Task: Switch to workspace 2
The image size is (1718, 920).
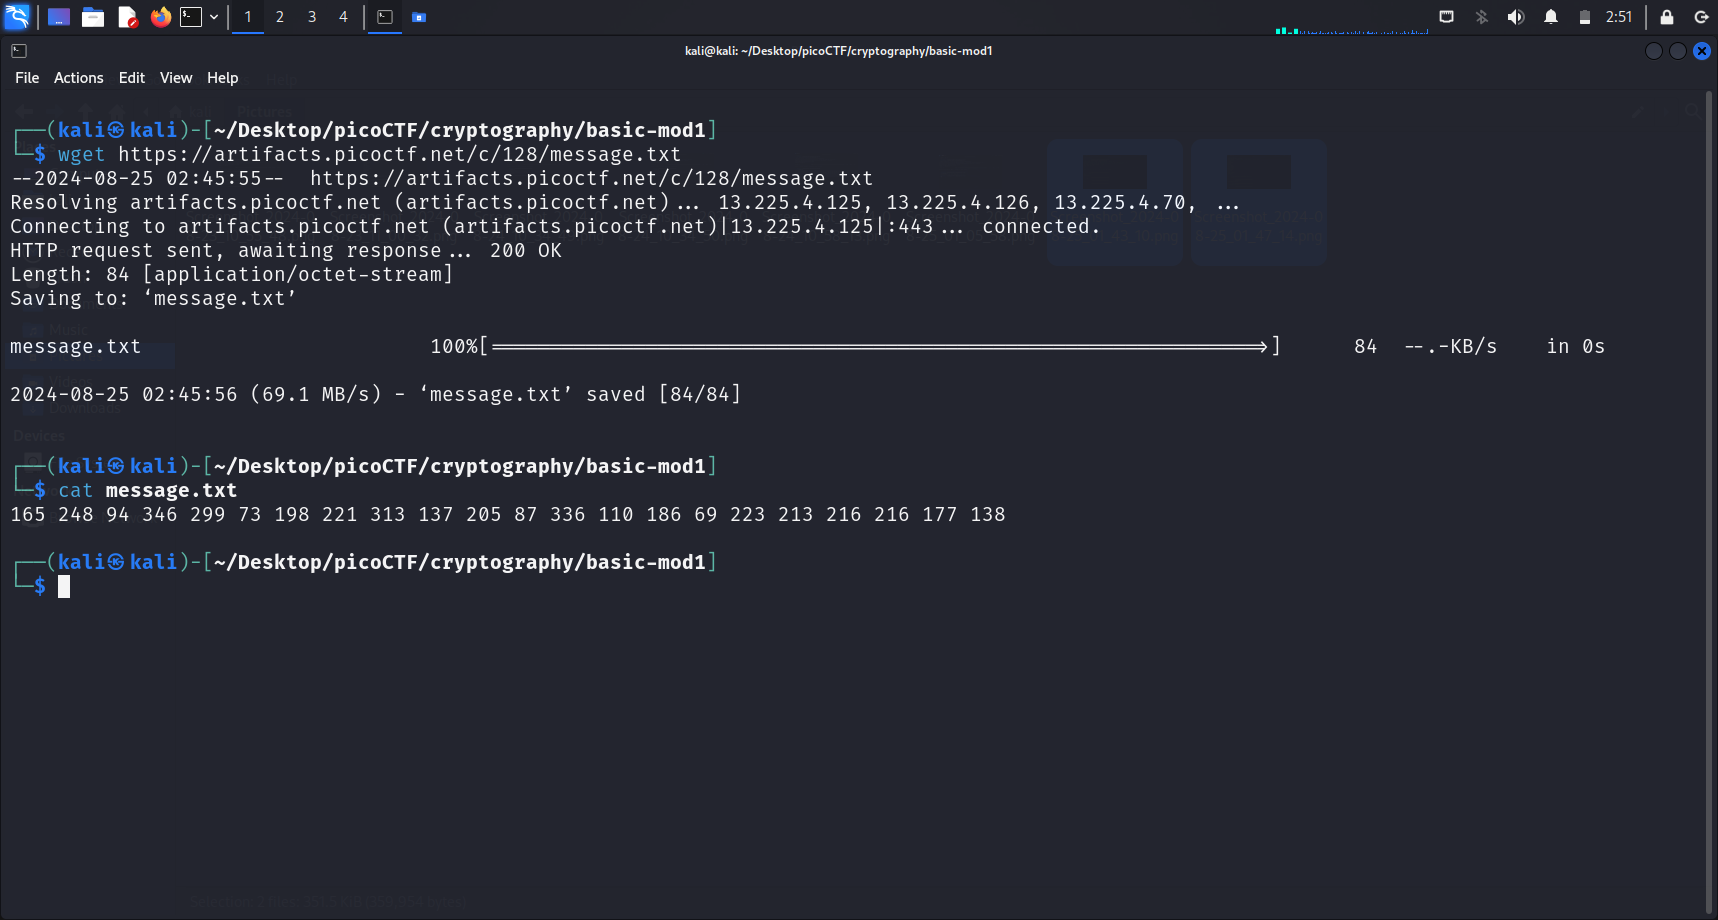Action: [280, 17]
